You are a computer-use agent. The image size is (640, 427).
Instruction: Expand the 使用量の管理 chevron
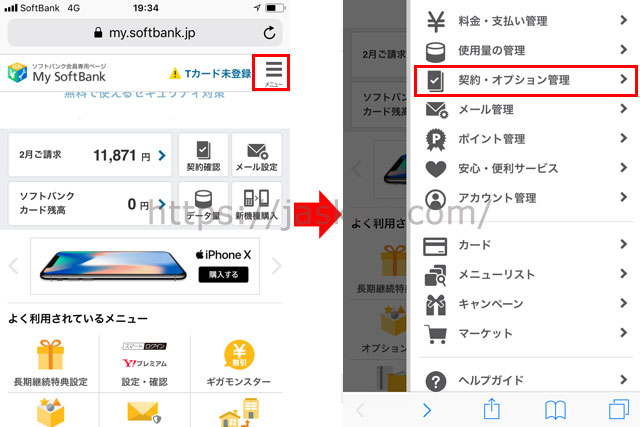[623, 50]
